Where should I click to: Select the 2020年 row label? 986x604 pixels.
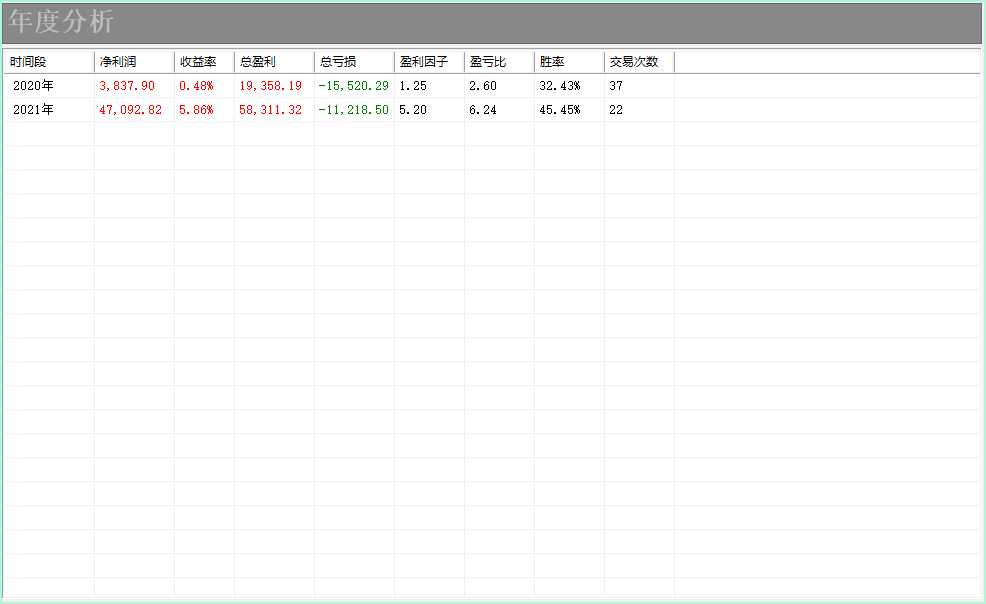[33, 85]
